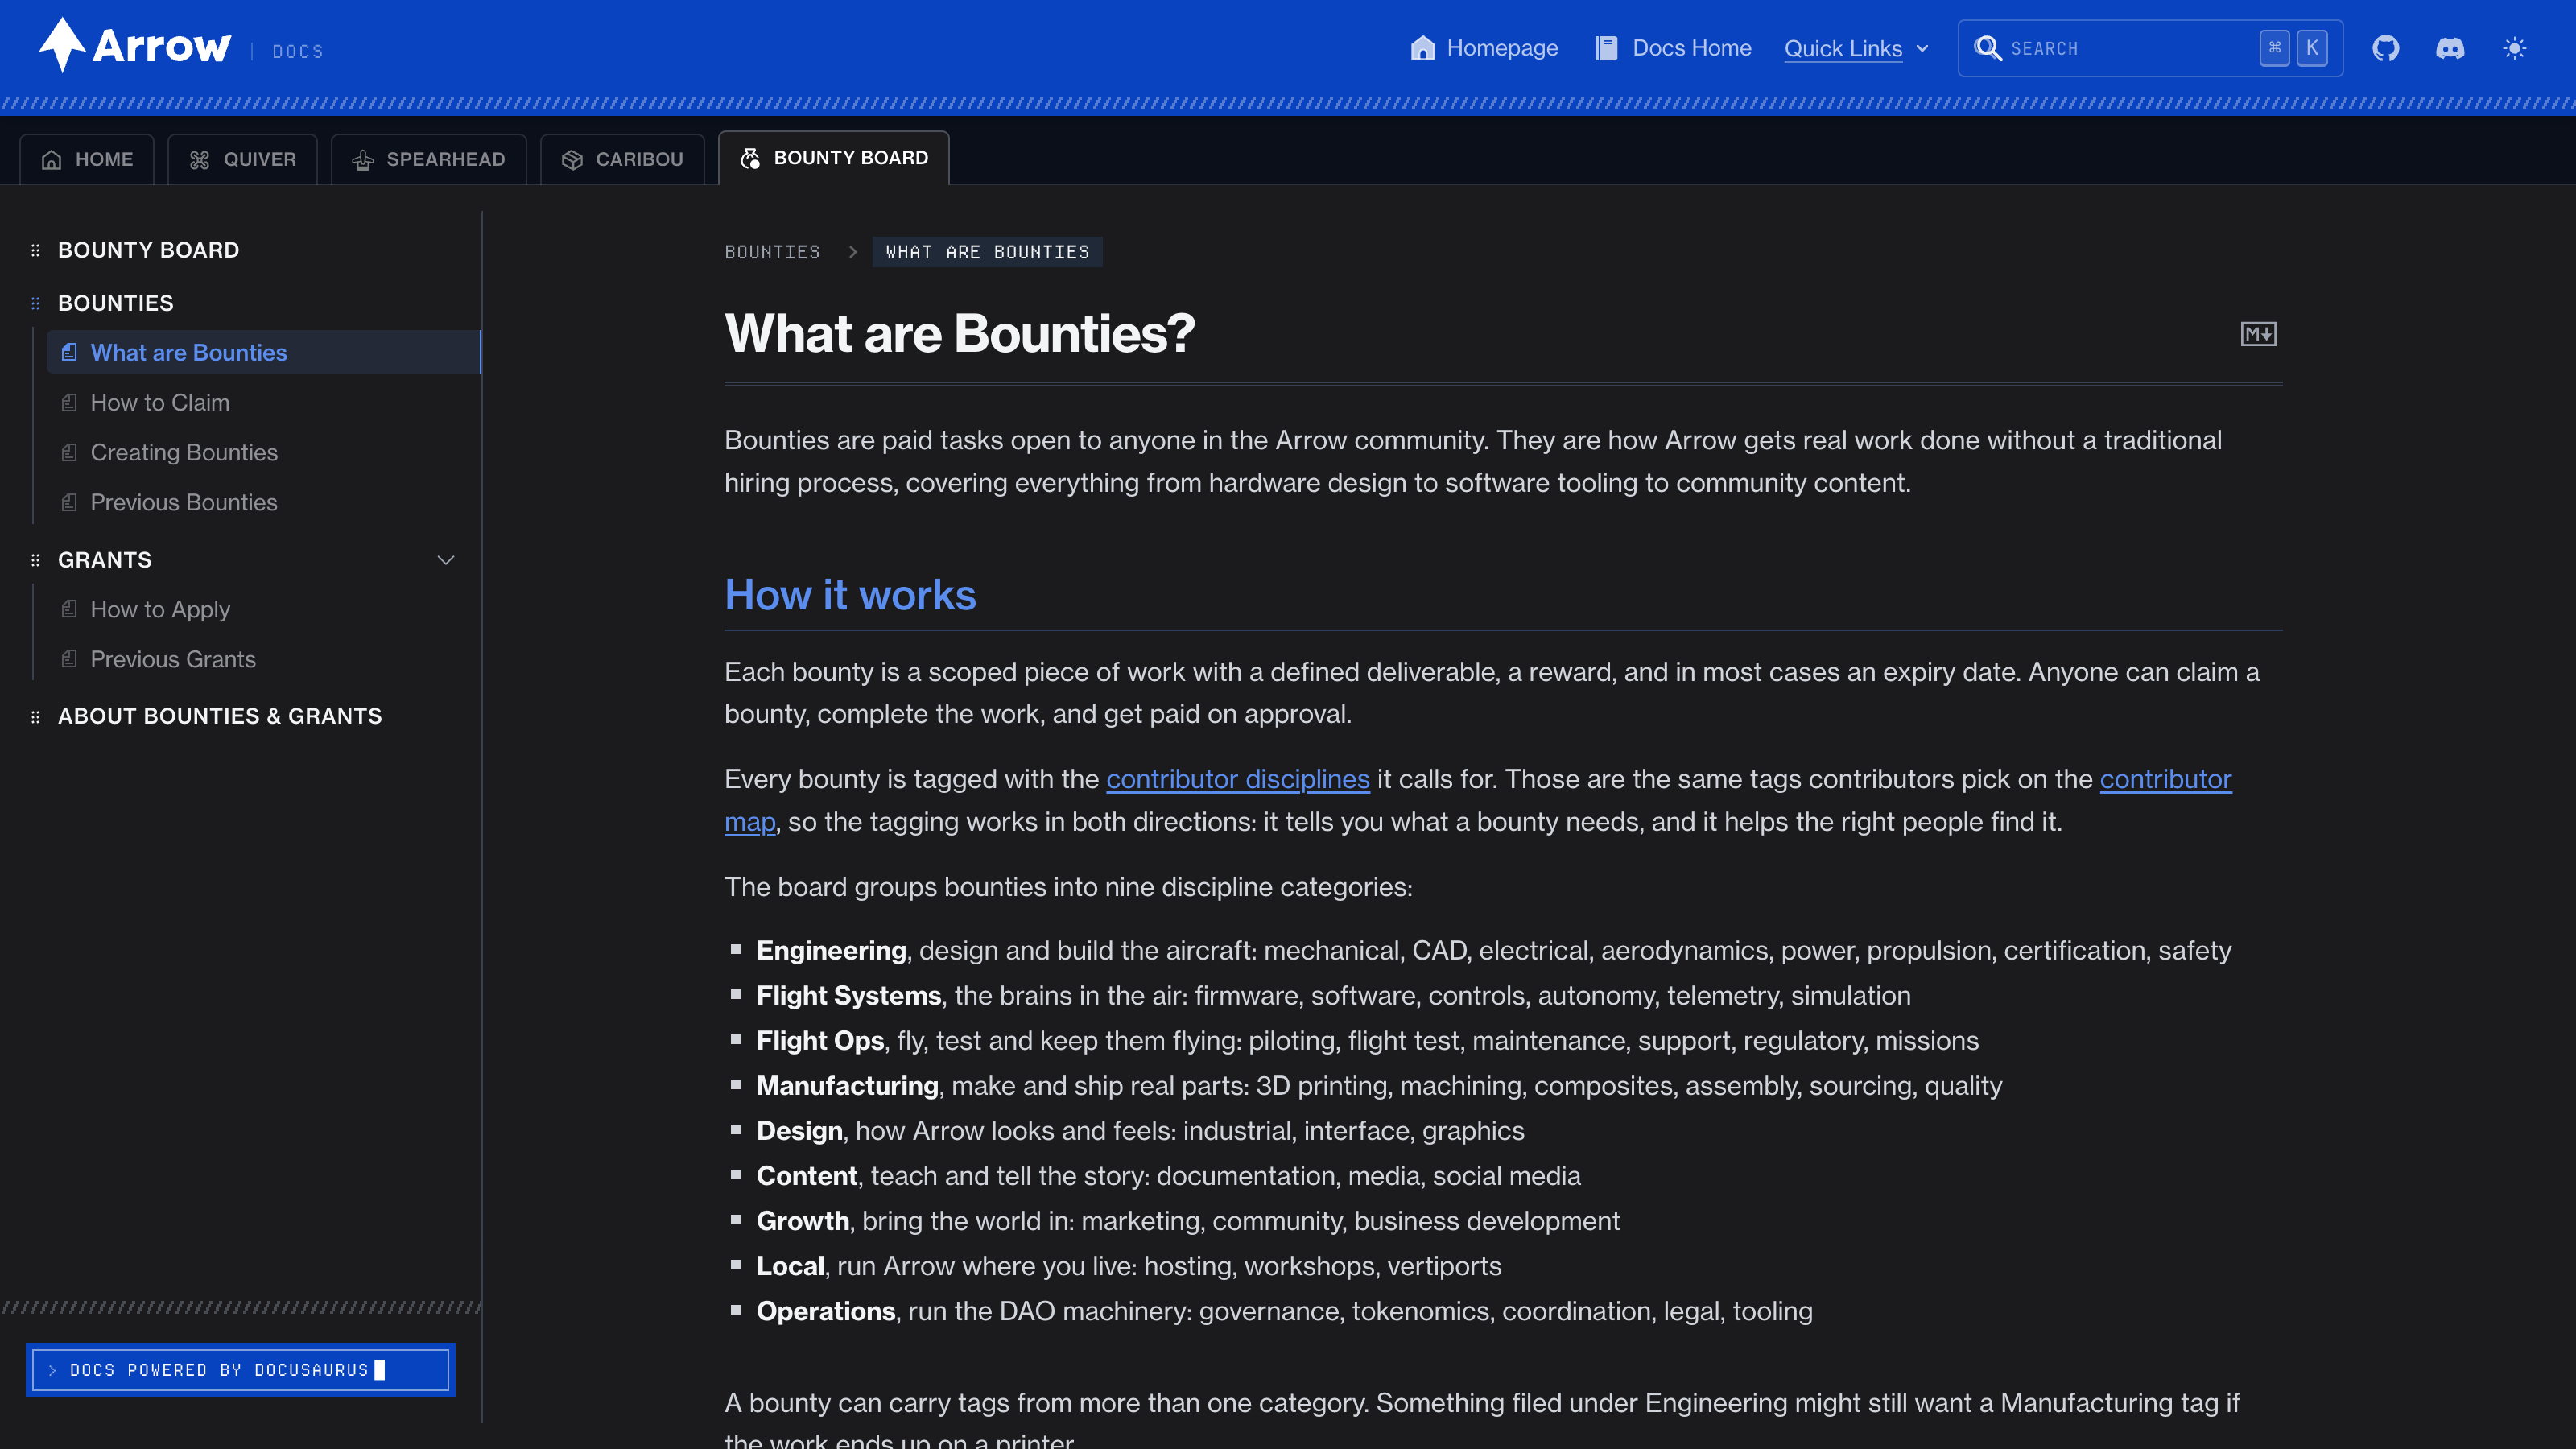Switch to the QUIVER tab

[243, 160]
